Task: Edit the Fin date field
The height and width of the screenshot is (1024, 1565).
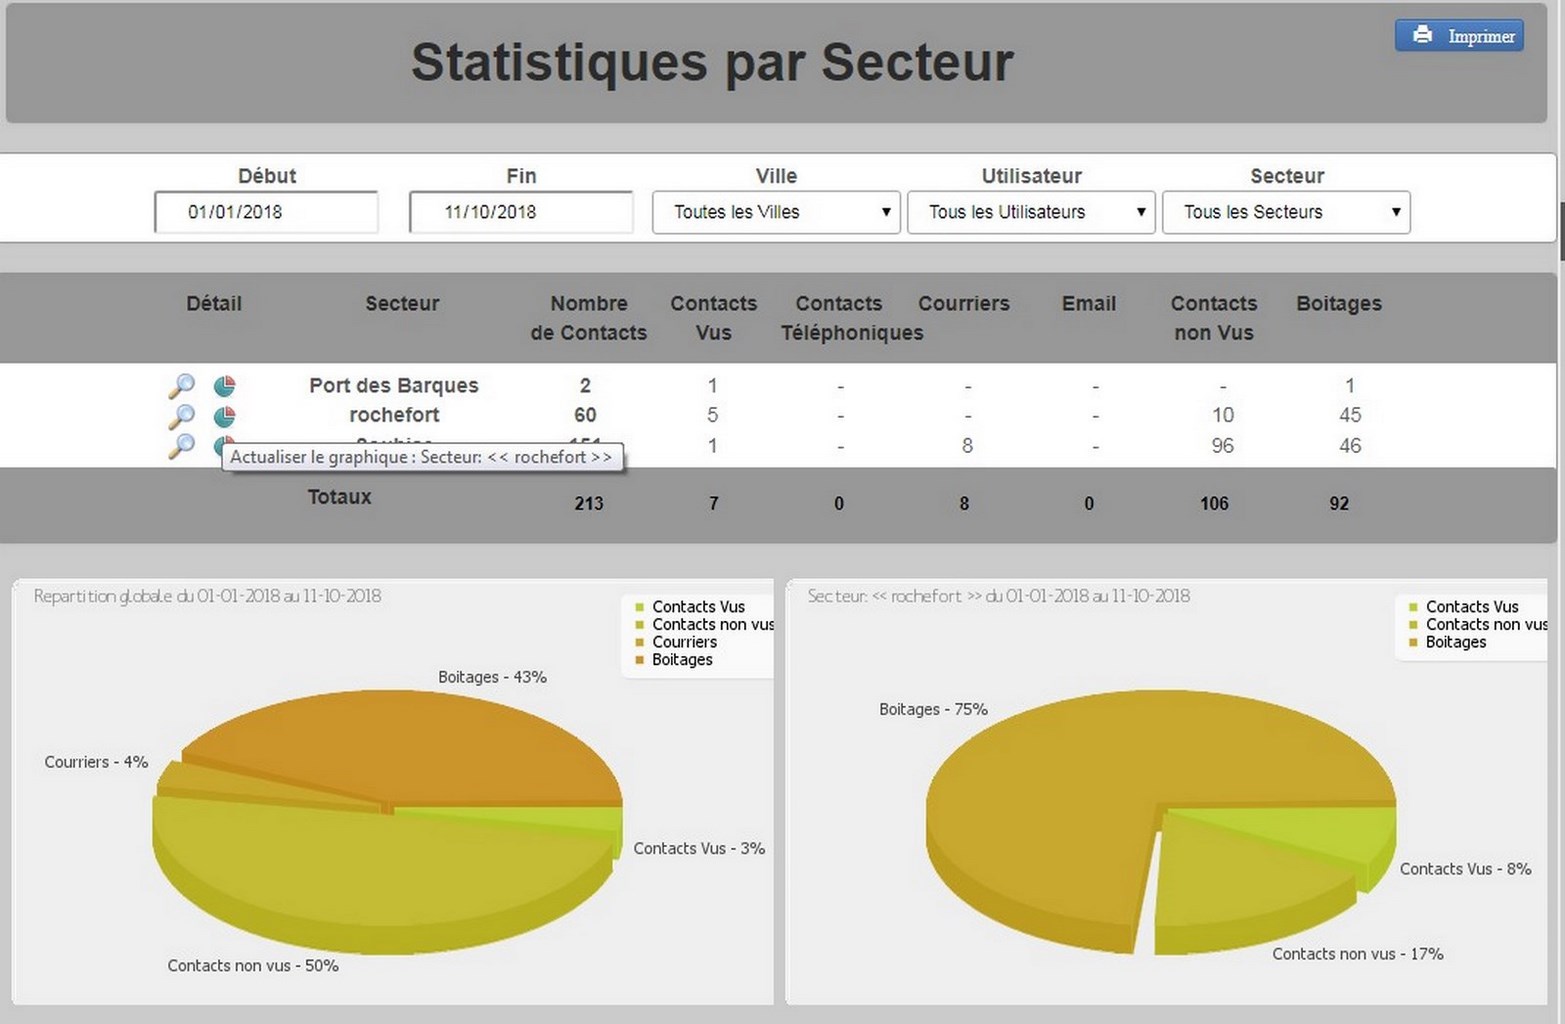Action: (x=521, y=212)
